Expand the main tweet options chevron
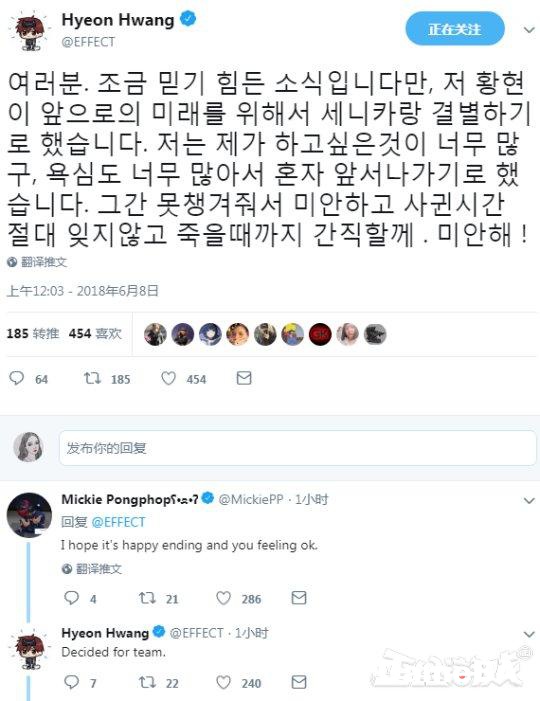 529,30
